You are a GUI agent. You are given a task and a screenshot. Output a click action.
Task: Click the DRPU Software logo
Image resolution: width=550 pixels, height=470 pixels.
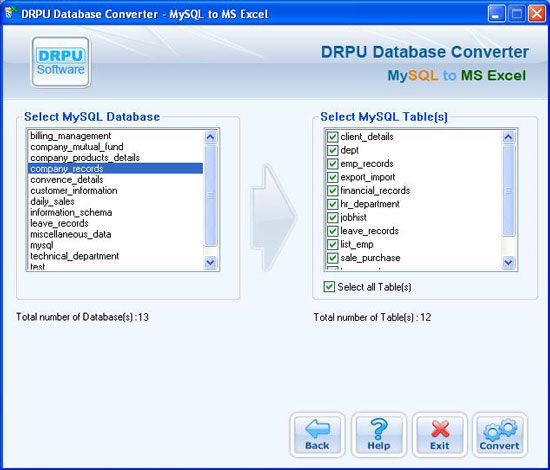click(x=61, y=62)
